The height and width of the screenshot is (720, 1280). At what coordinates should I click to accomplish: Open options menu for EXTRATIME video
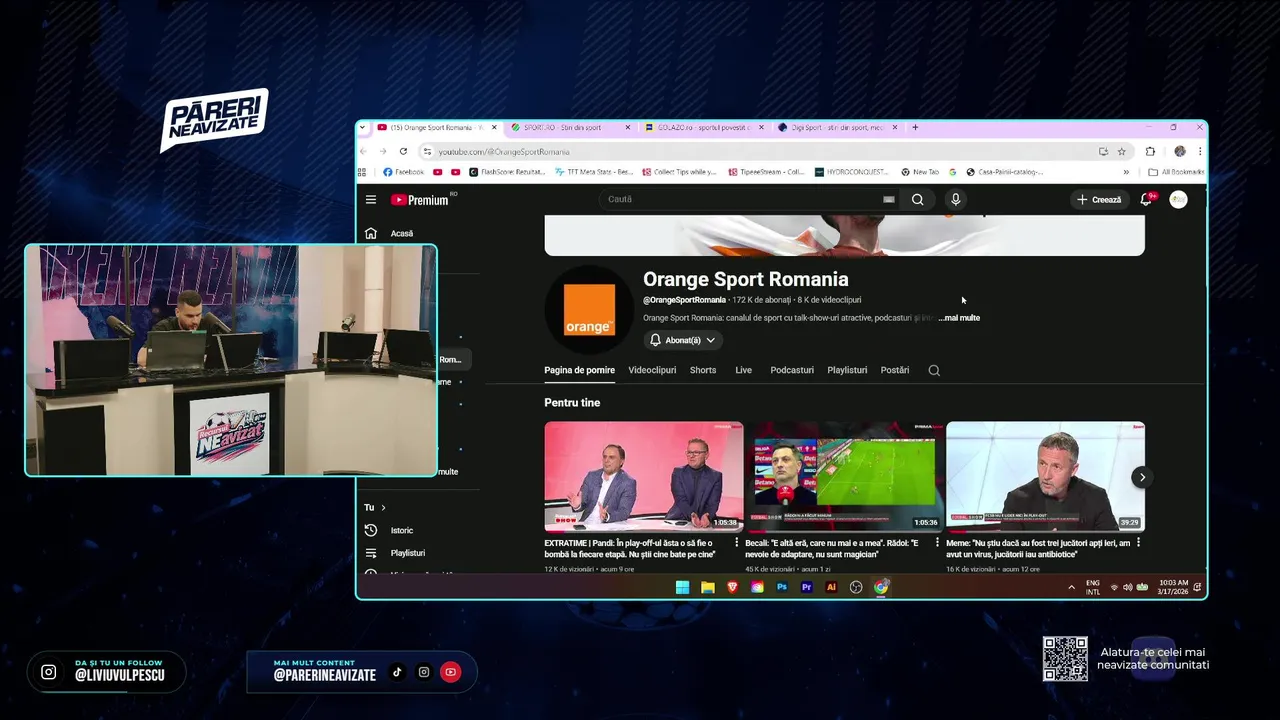[x=737, y=543]
